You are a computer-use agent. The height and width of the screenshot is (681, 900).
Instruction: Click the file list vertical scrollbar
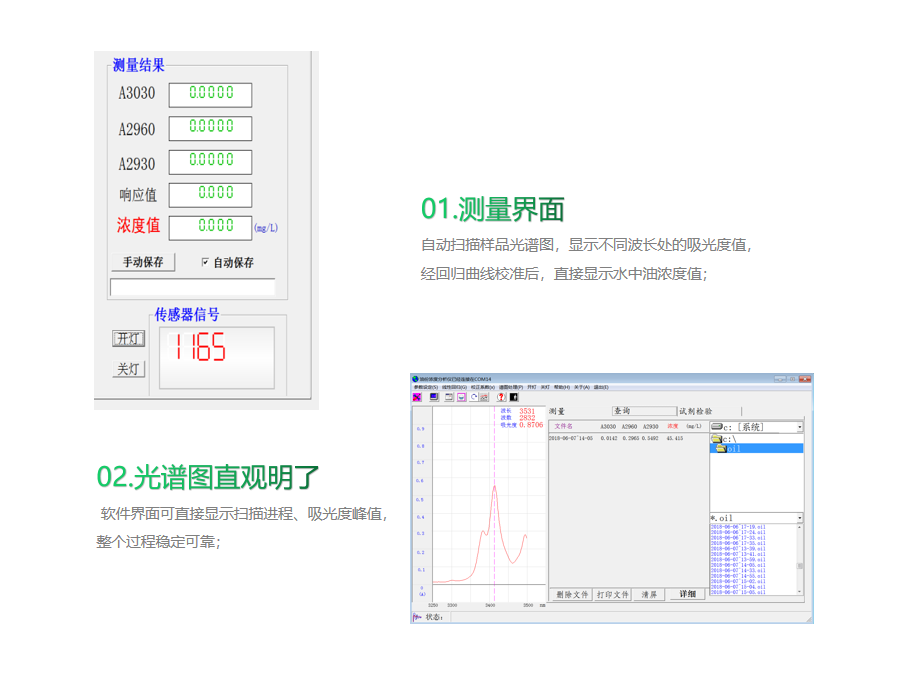[800, 558]
